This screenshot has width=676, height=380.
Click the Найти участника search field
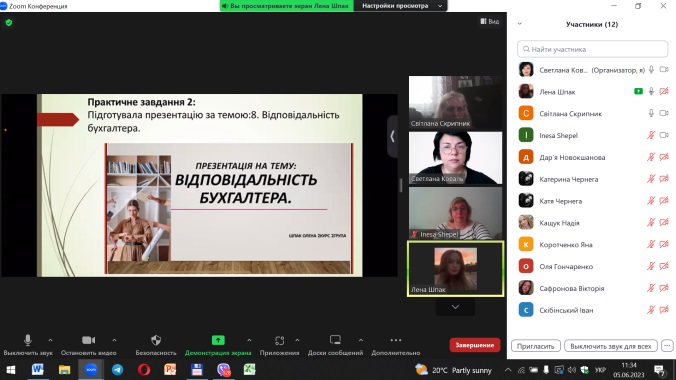[592, 49]
